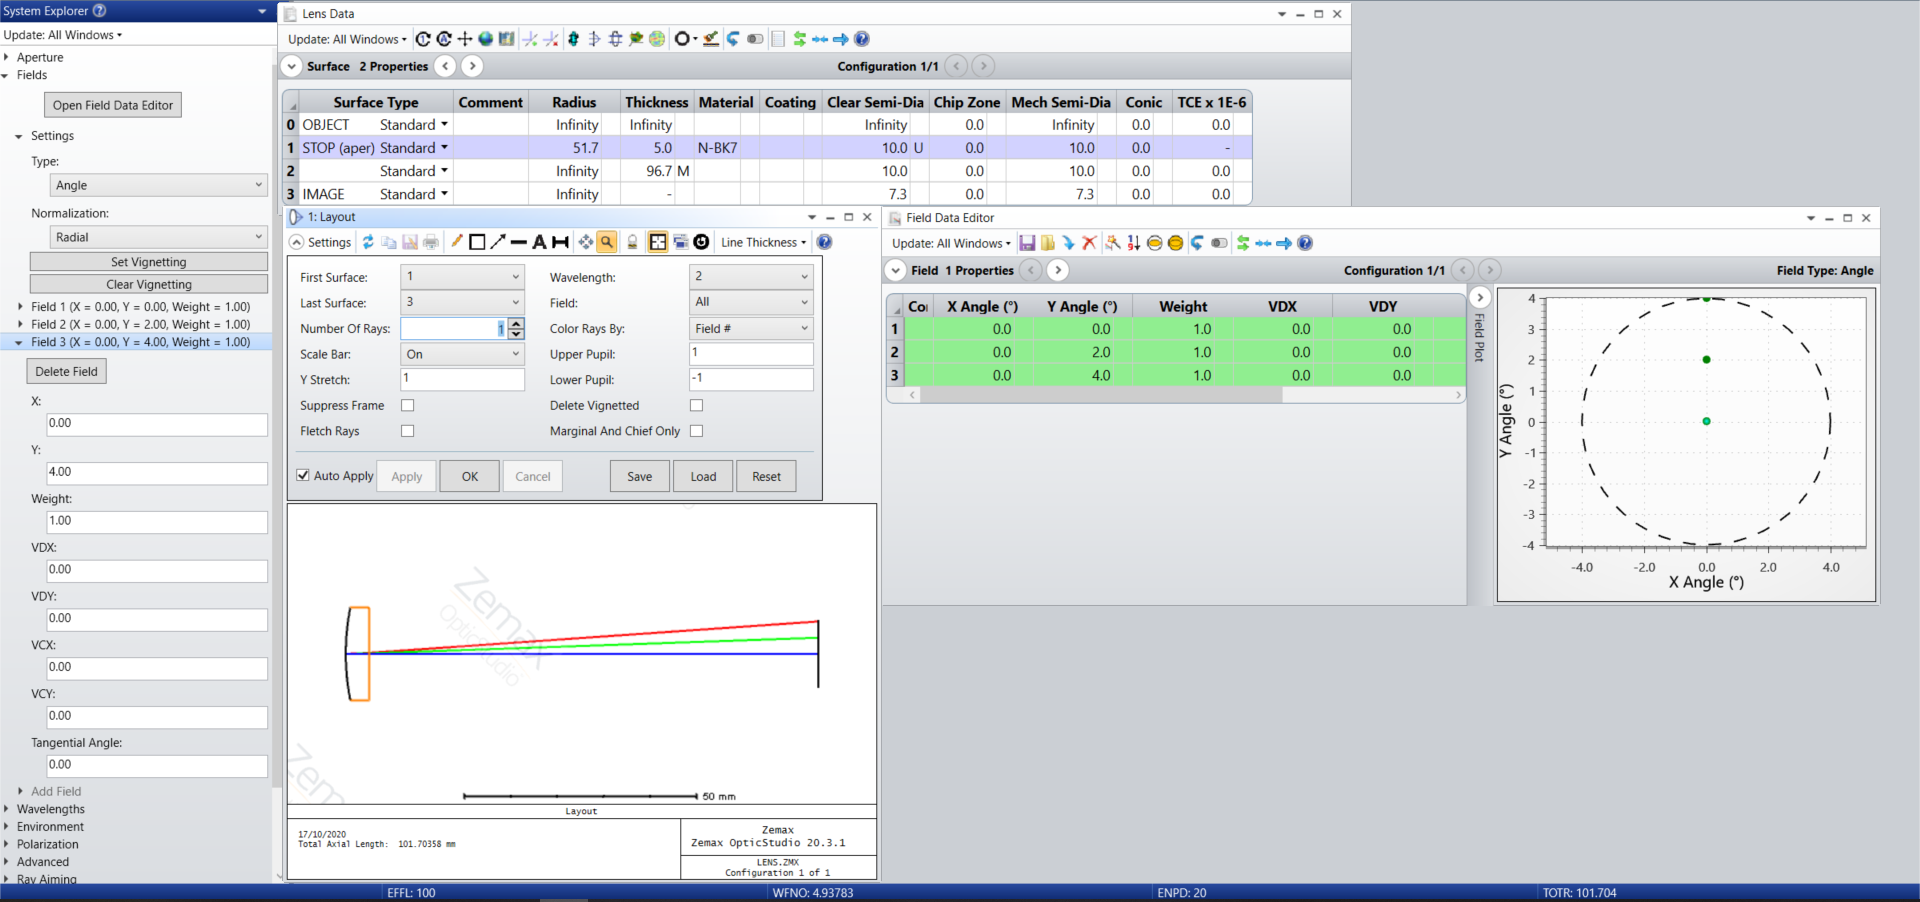This screenshot has height=902, width=1920.
Task: Click the Y field value input box
Action: [x=157, y=473]
